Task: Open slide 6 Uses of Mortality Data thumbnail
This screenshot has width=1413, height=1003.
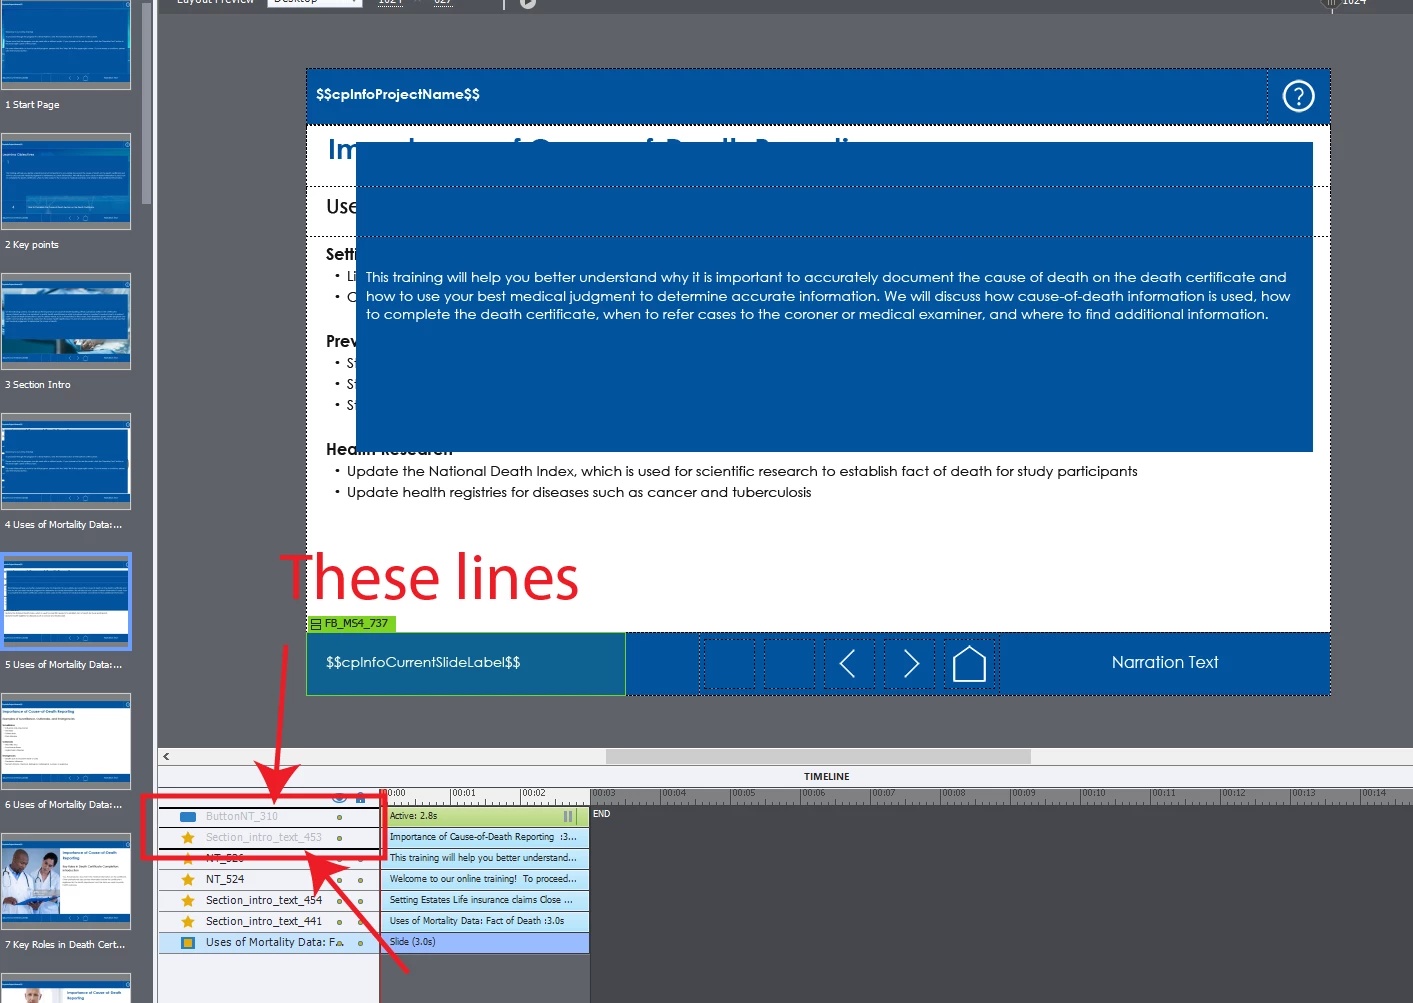Action: click(x=66, y=741)
